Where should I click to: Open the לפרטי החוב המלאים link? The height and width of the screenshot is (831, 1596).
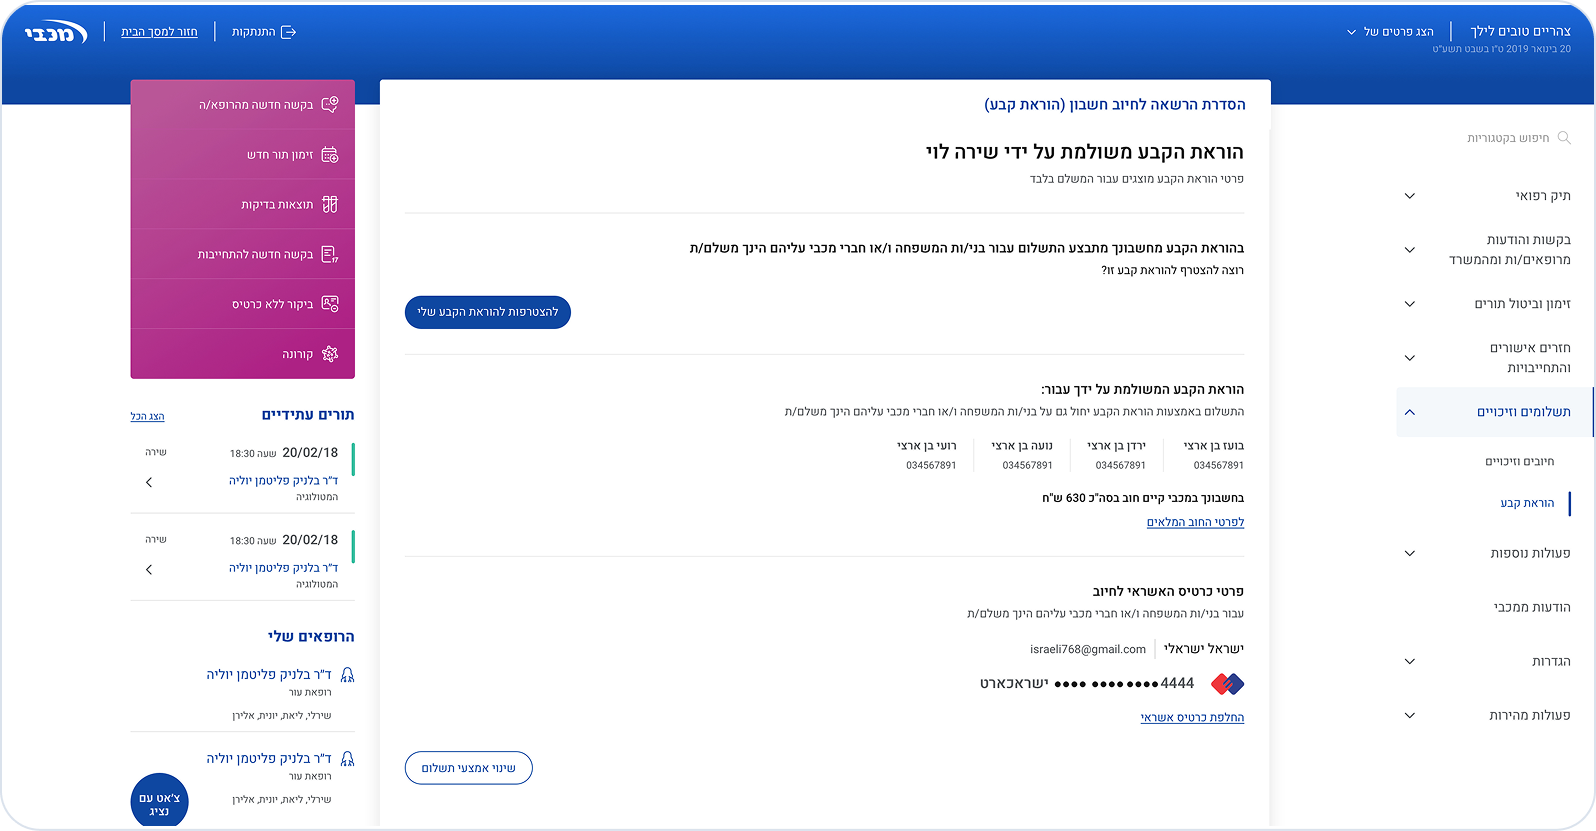1195,522
